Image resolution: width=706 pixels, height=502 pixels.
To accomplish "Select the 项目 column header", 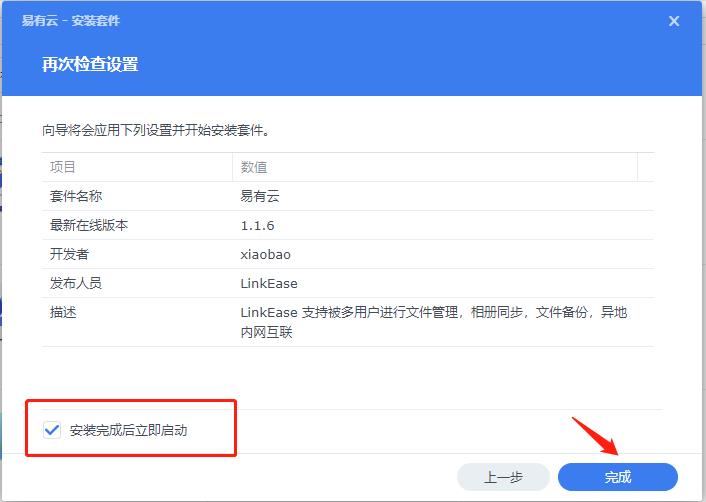I will [x=137, y=167].
